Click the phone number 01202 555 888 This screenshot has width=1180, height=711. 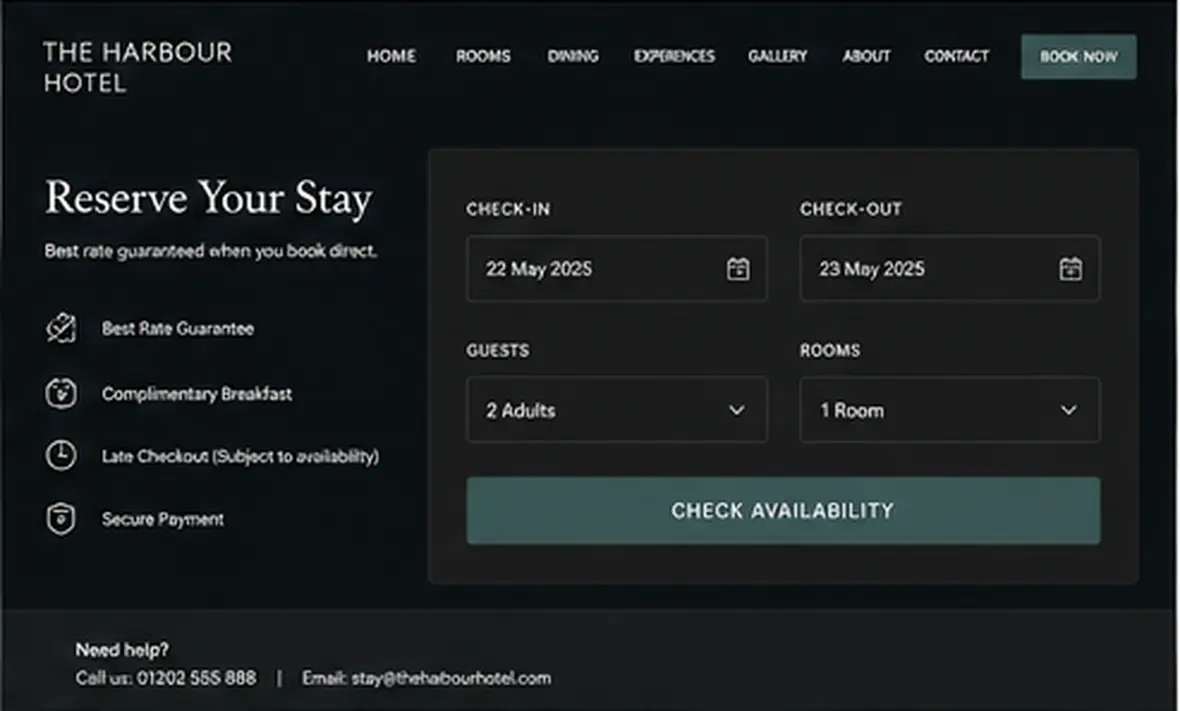coord(196,678)
